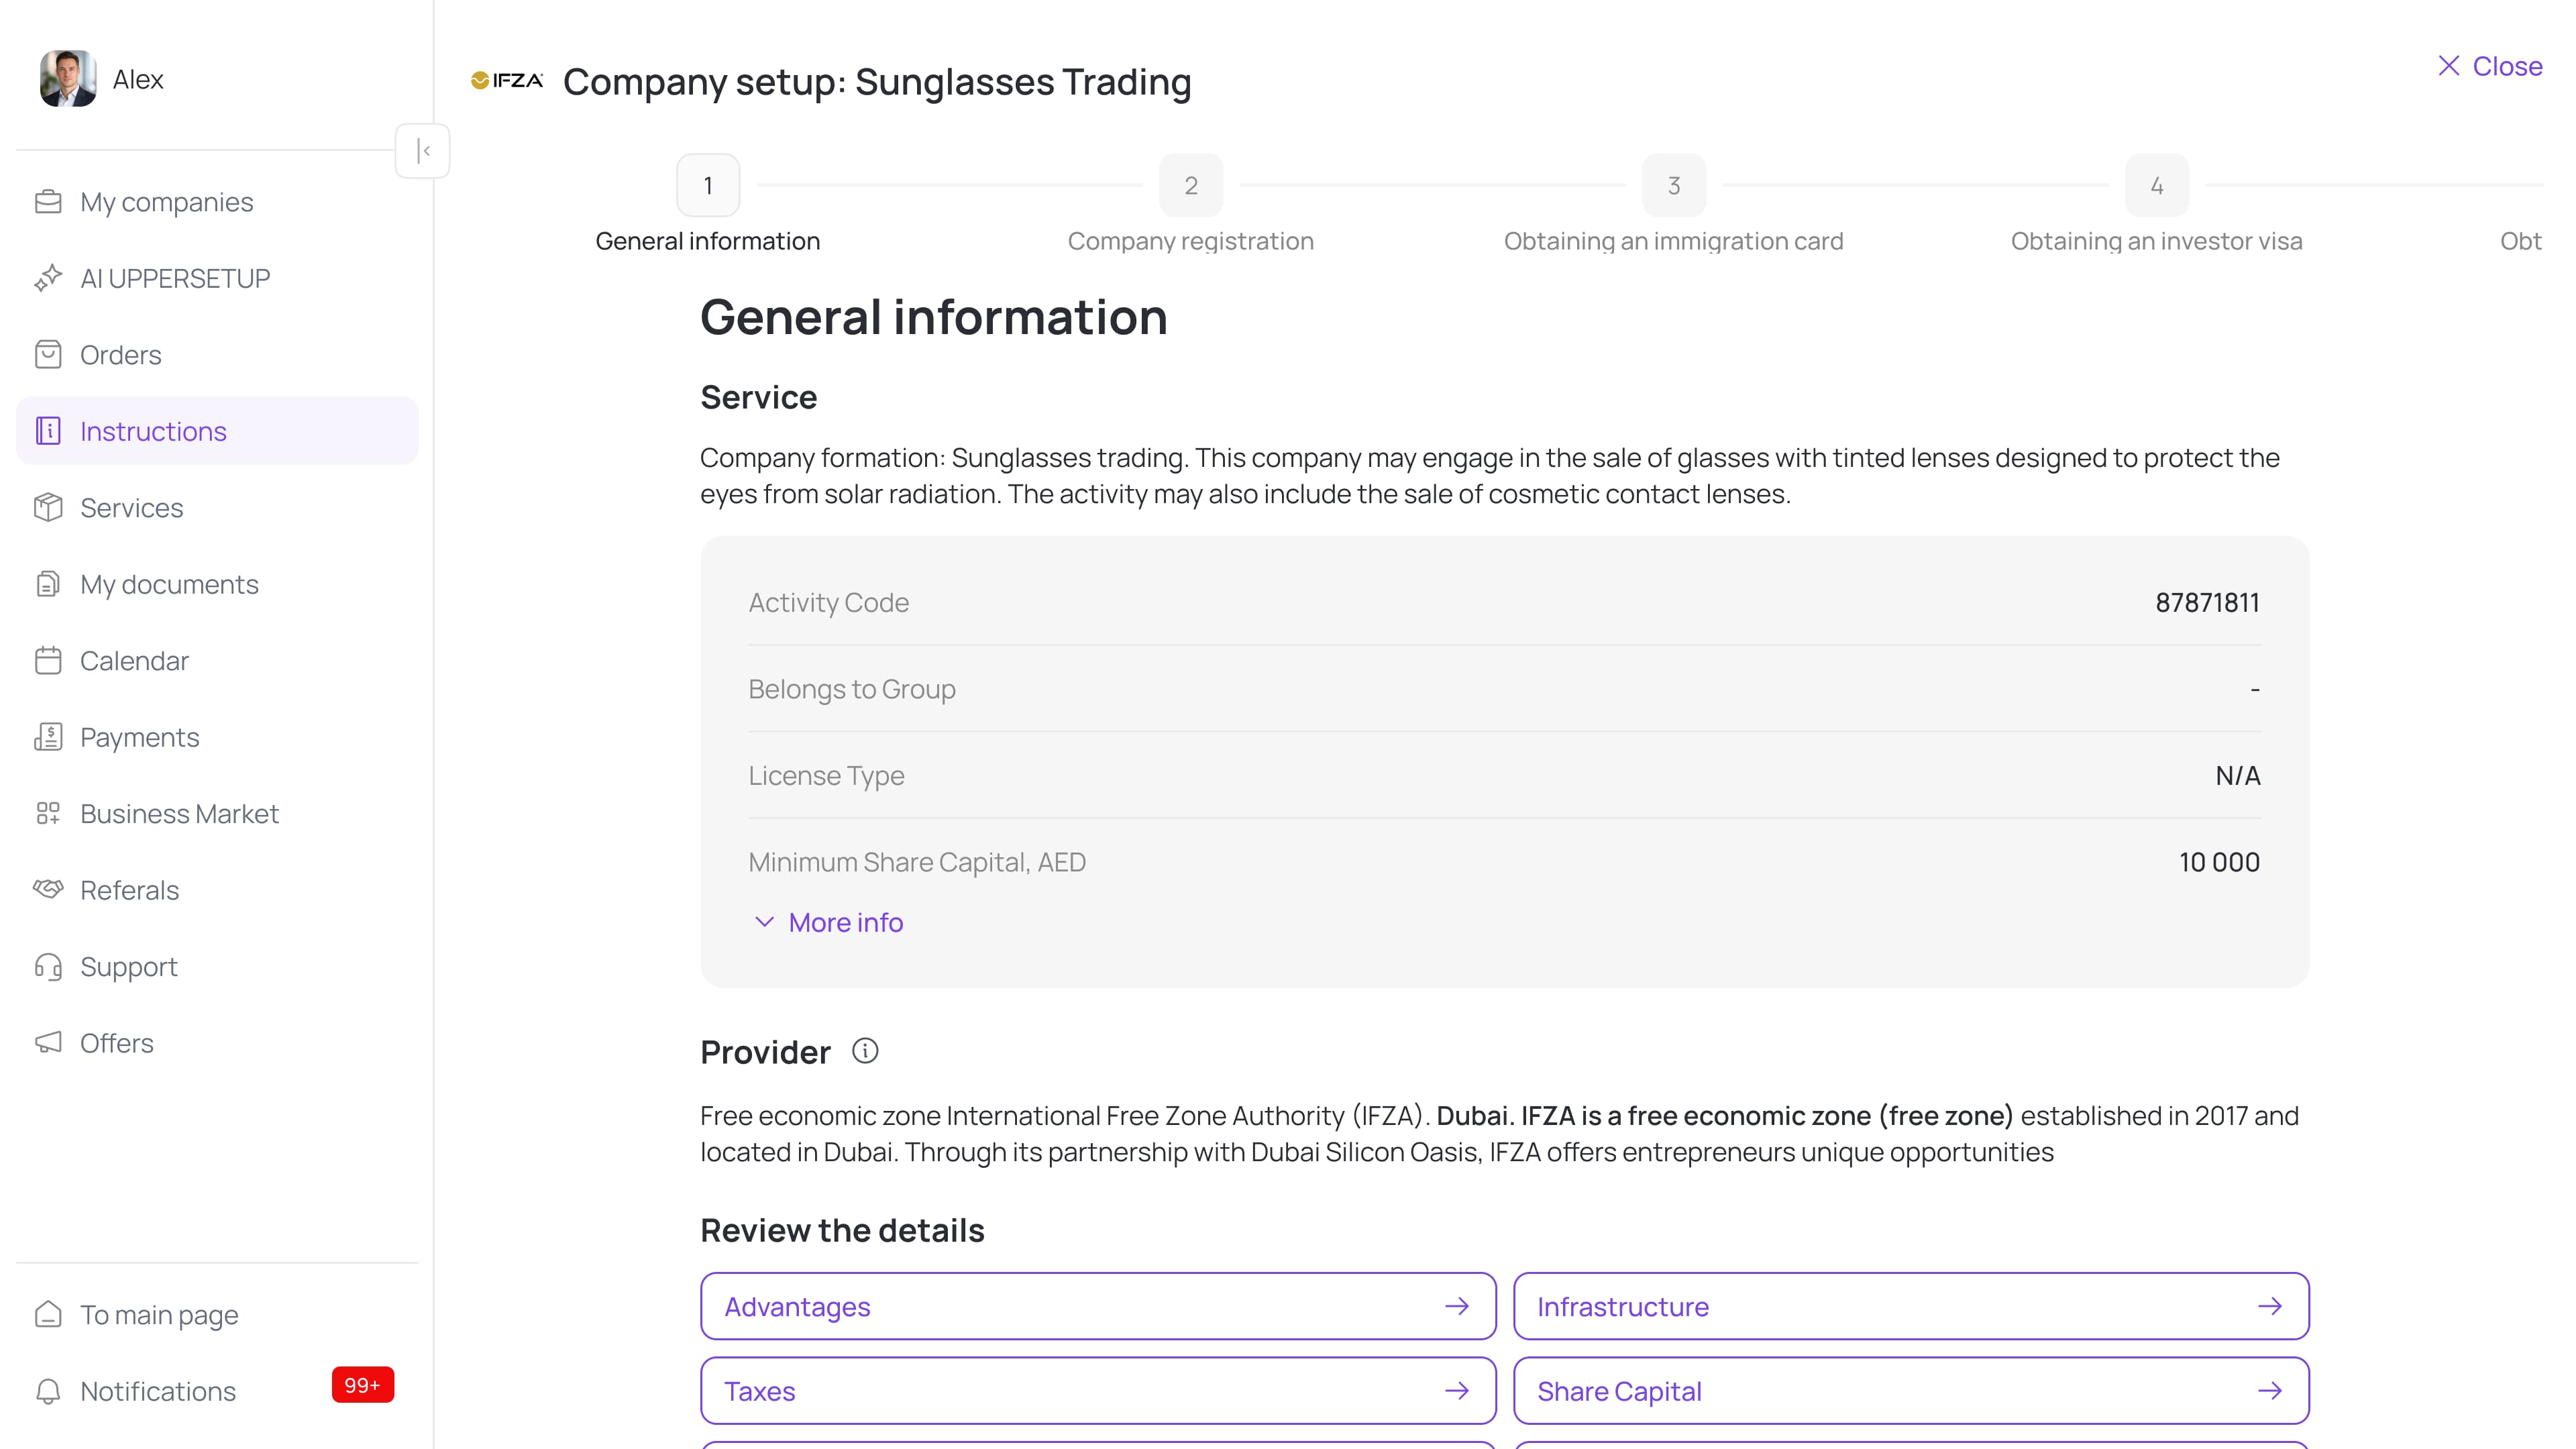2576x1449 pixels.
Task: Click Review the details heading
Action: tap(842, 1230)
